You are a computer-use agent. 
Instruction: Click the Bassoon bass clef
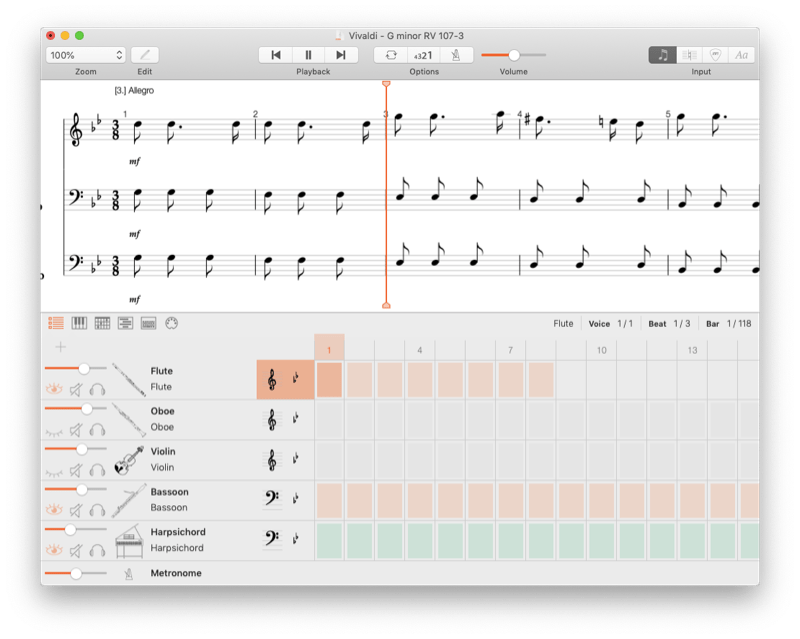[x=272, y=499]
